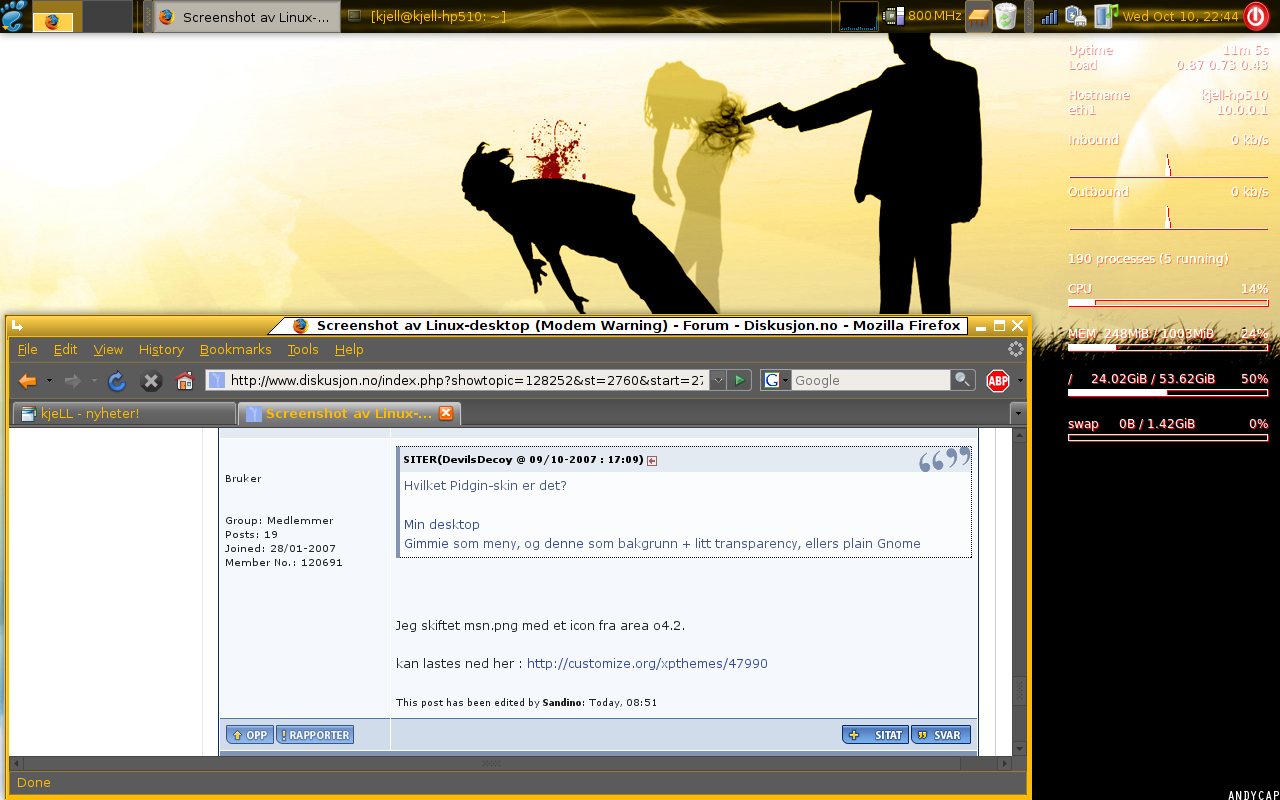Open the History menu
This screenshot has width=1280, height=800.
coord(161,349)
